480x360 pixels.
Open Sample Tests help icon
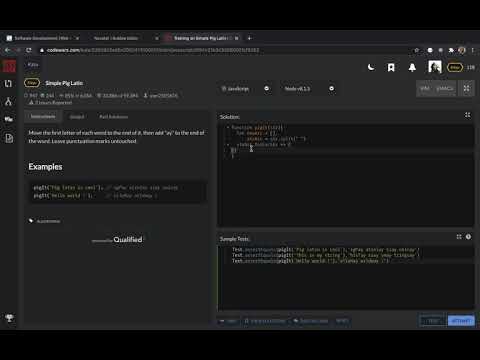(x=468, y=237)
